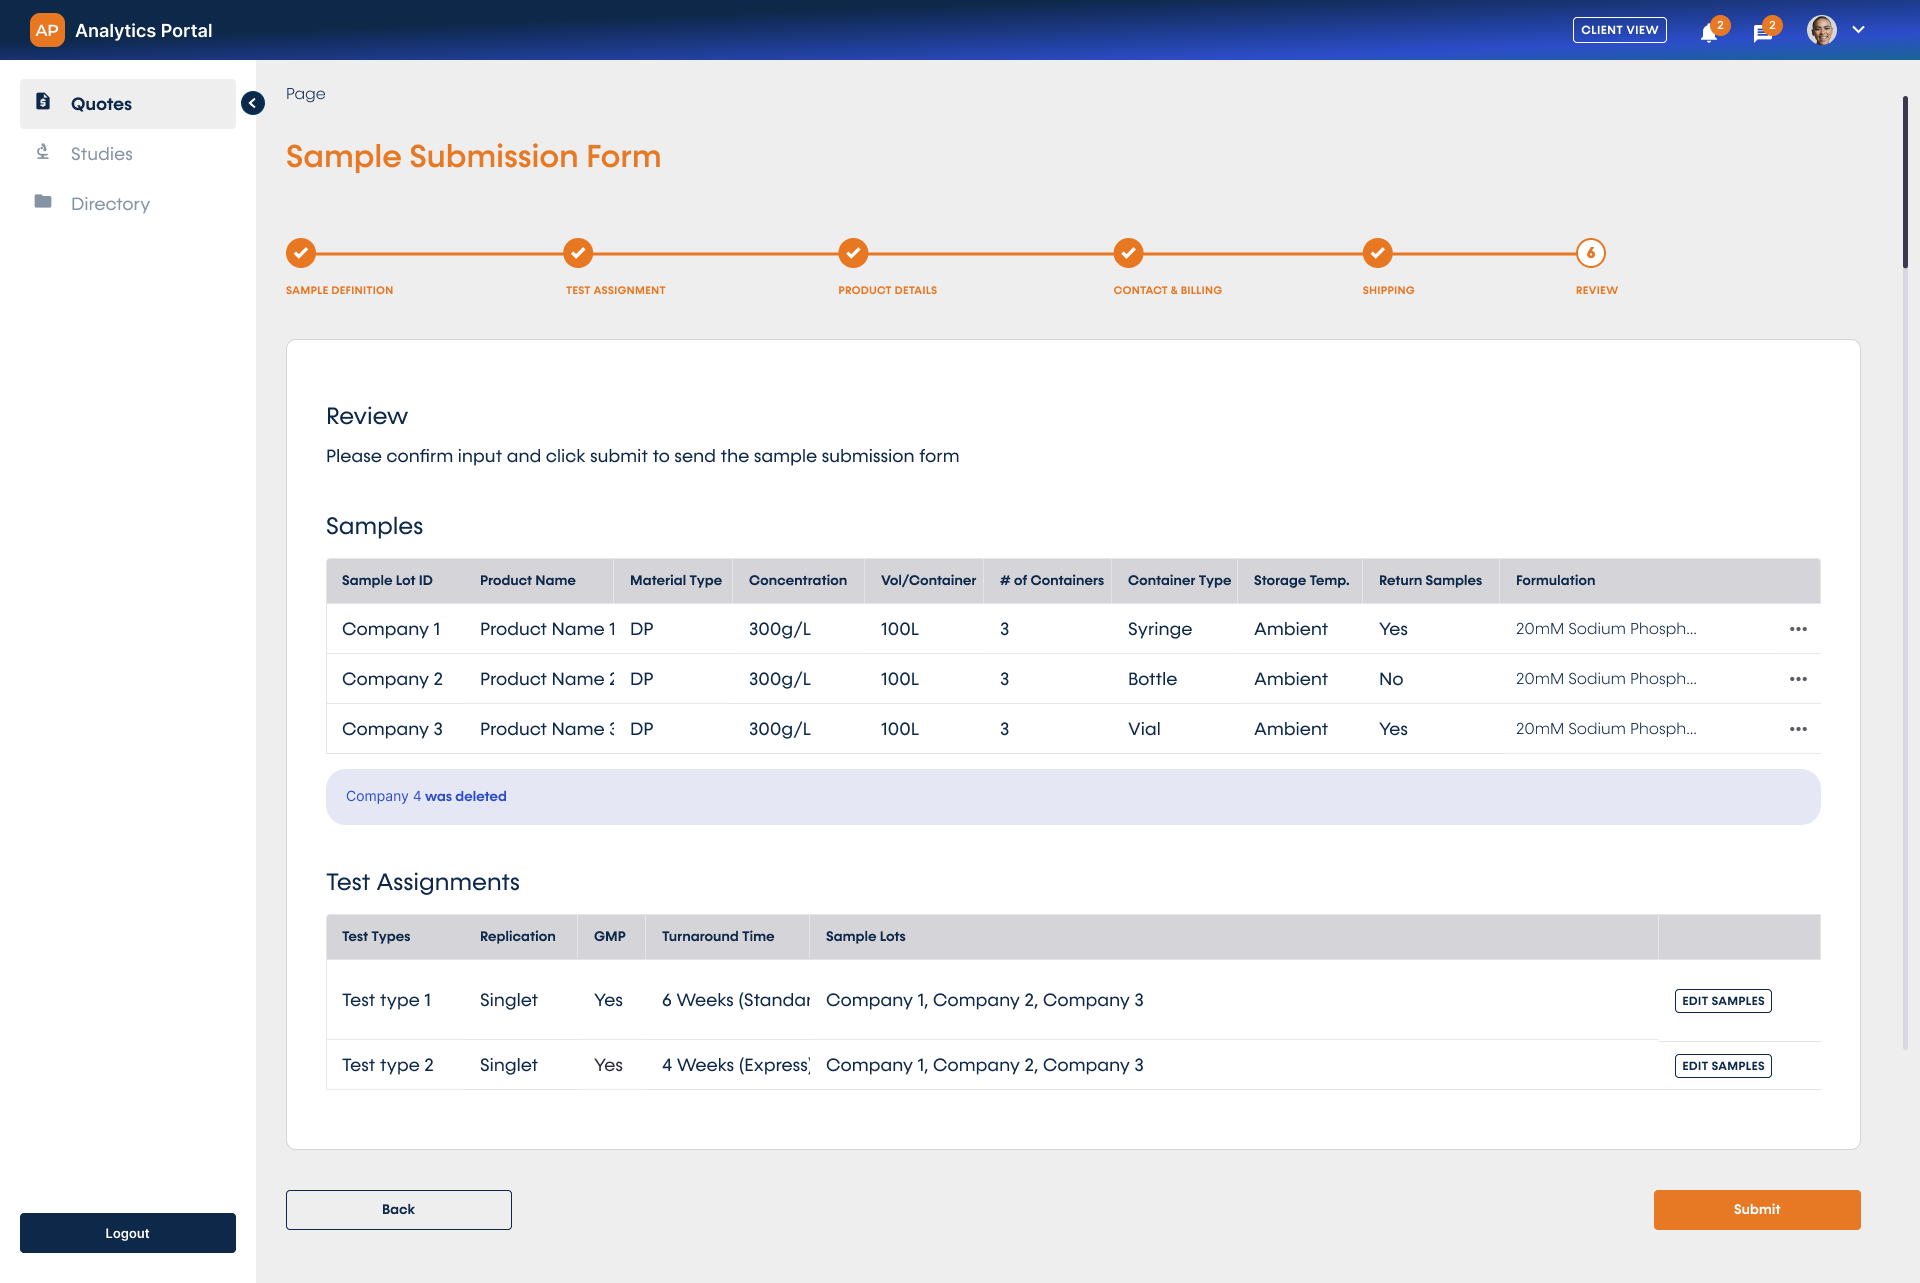
Task: Click Company 2's Return Samples No value
Action: (1391, 679)
